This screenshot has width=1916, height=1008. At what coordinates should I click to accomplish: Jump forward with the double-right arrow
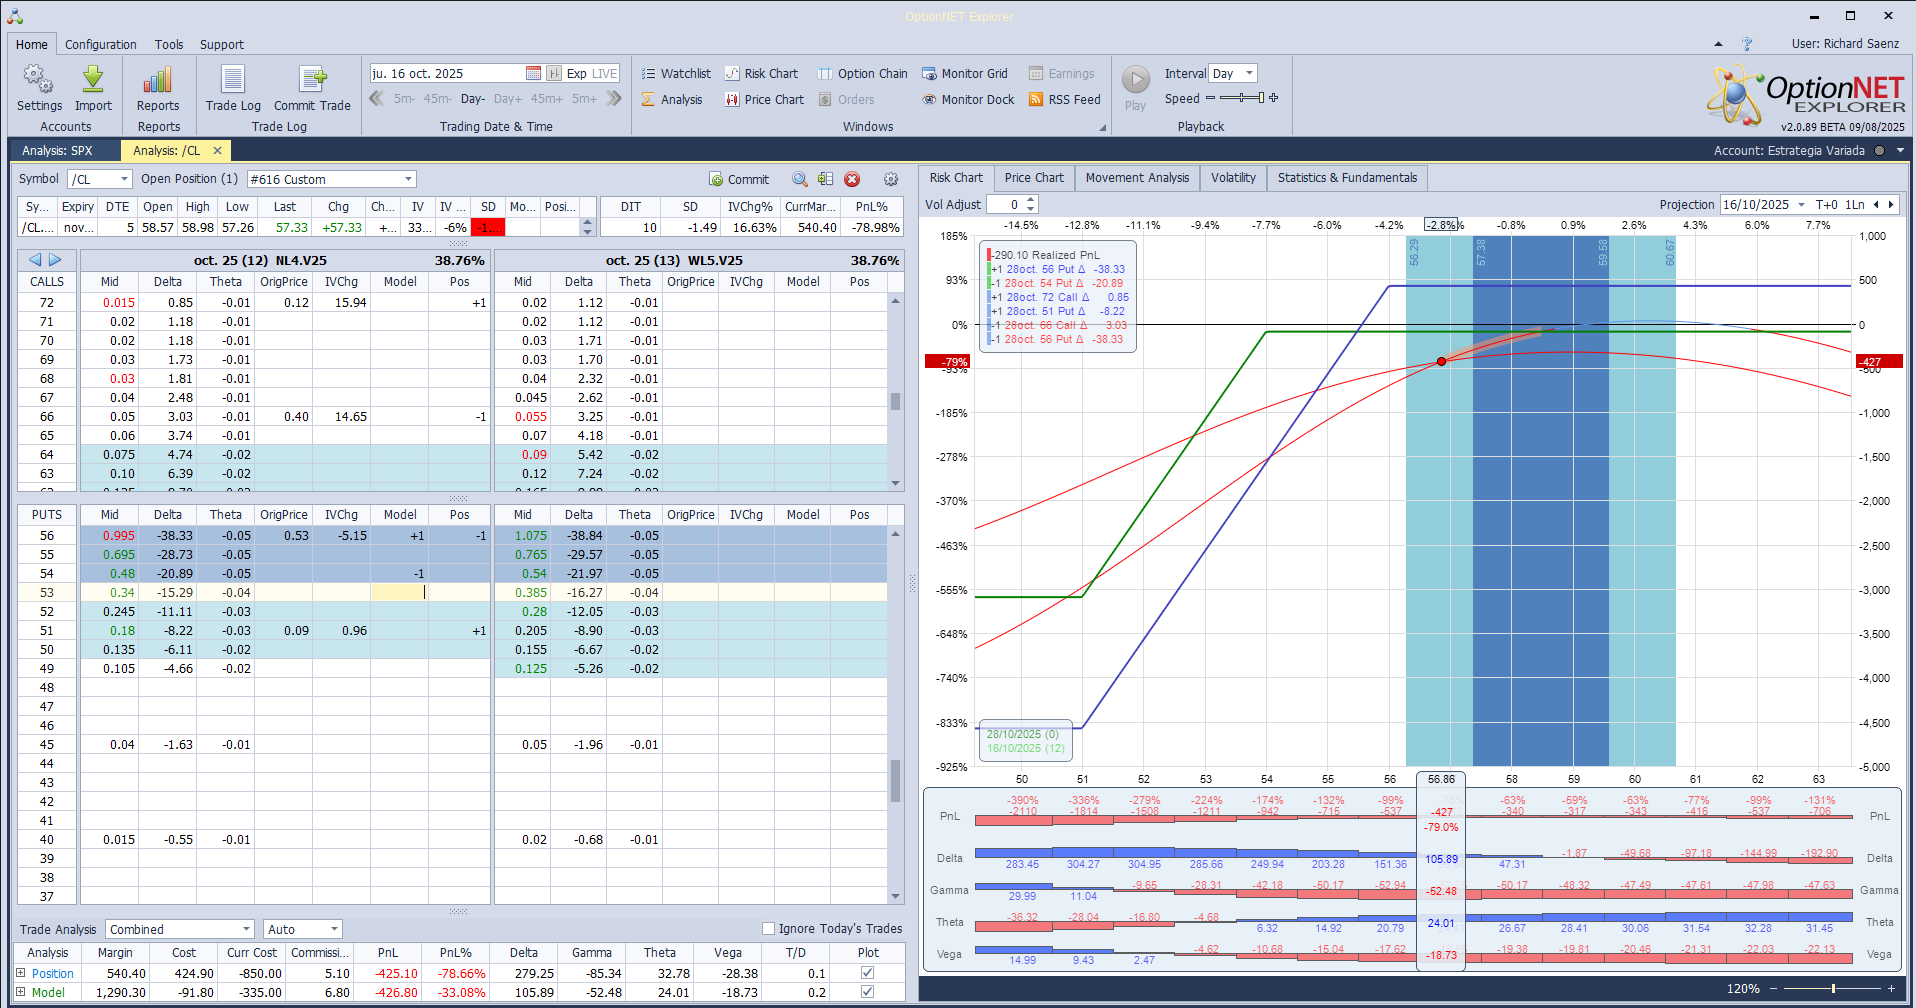pyautogui.click(x=614, y=98)
